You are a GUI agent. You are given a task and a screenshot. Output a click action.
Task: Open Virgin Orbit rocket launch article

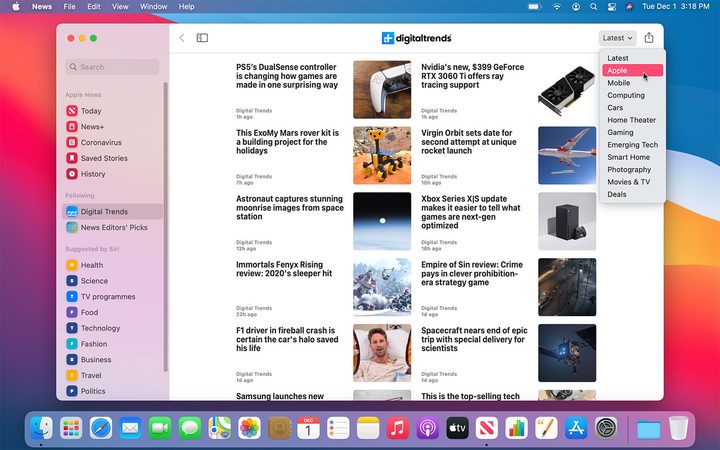pos(468,141)
